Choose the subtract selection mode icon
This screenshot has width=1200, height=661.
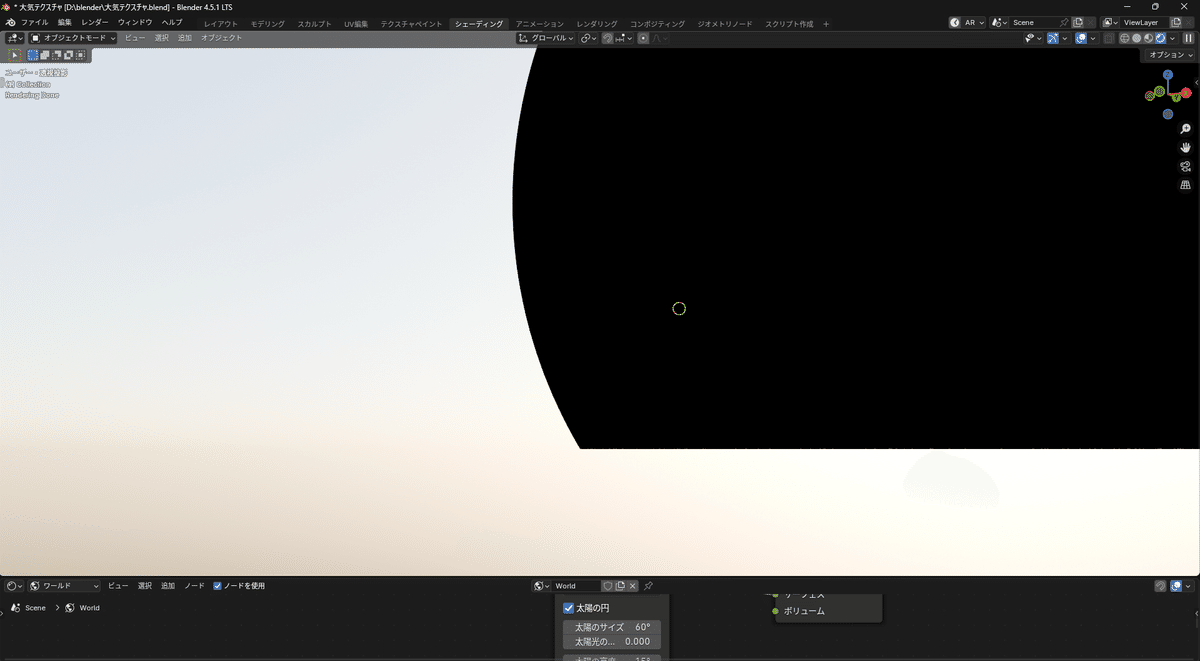coord(57,55)
